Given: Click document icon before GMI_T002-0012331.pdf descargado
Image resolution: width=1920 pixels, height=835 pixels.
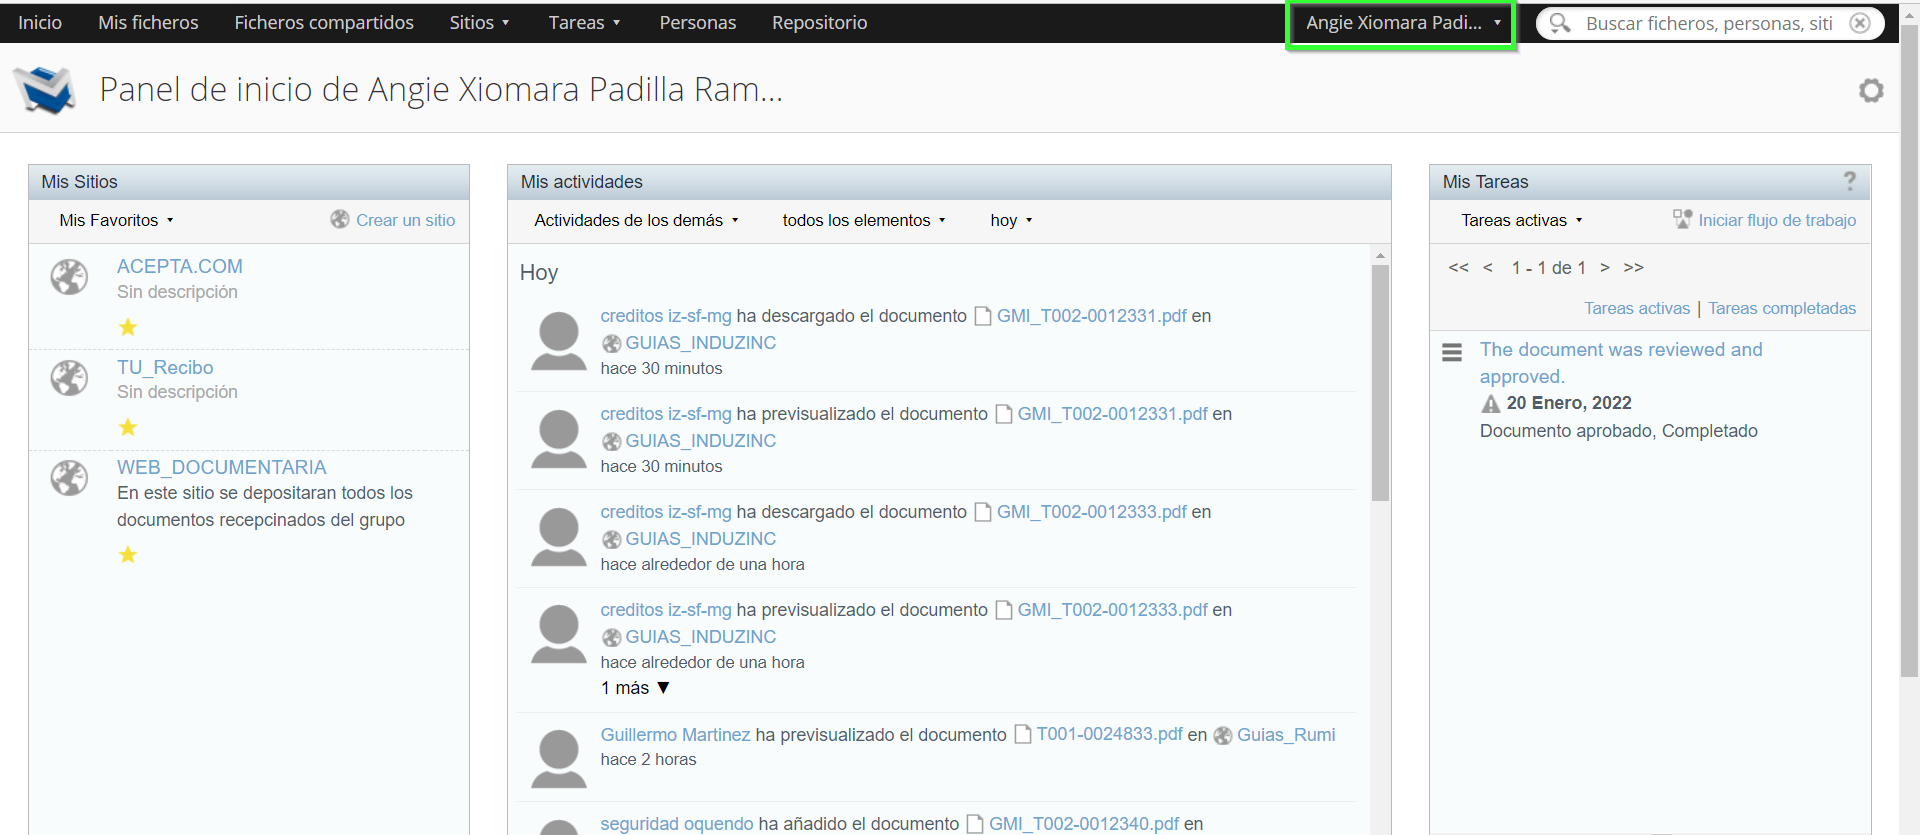Looking at the screenshot, I should pos(983,316).
